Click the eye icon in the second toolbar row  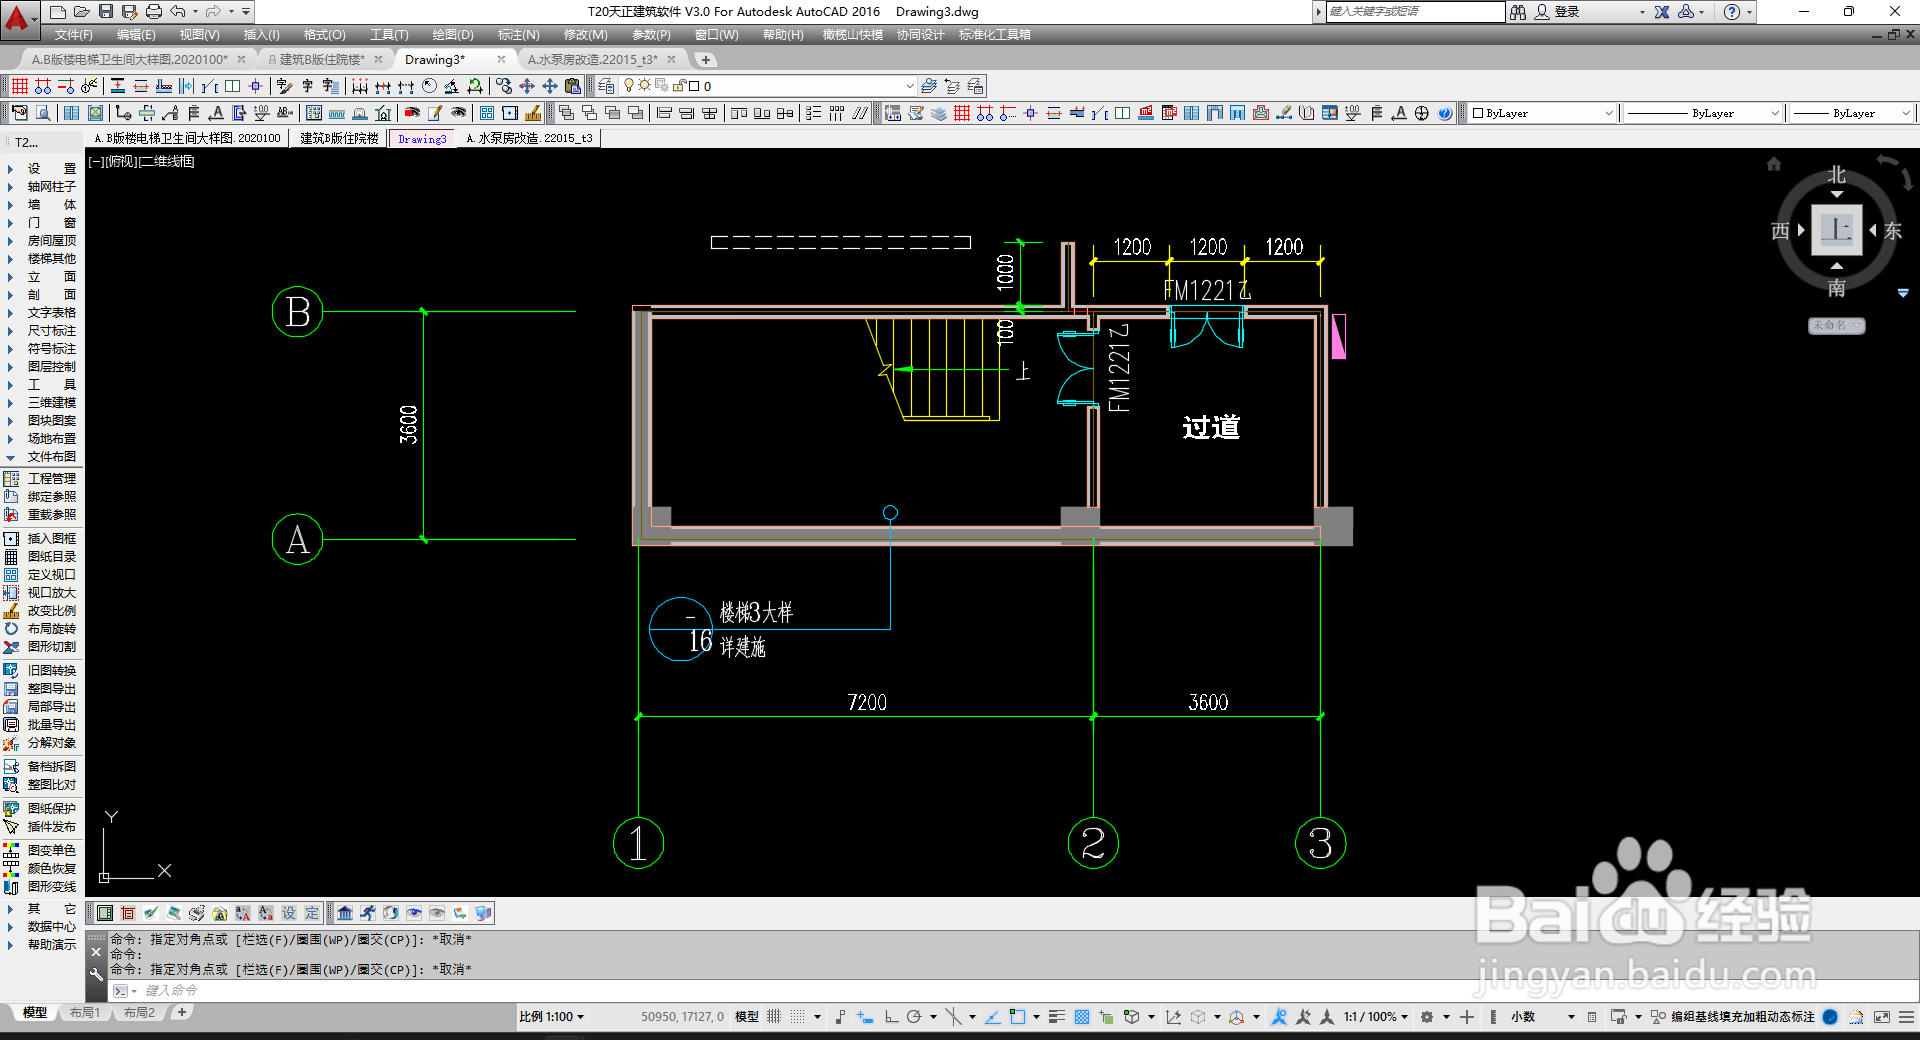coord(459,113)
